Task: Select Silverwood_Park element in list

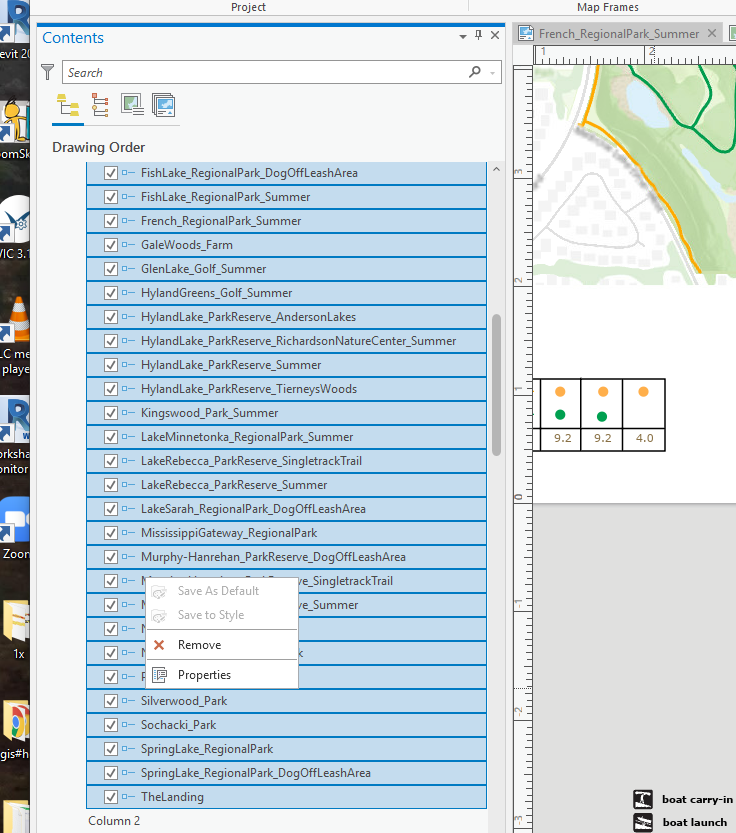Action: (x=184, y=701)
